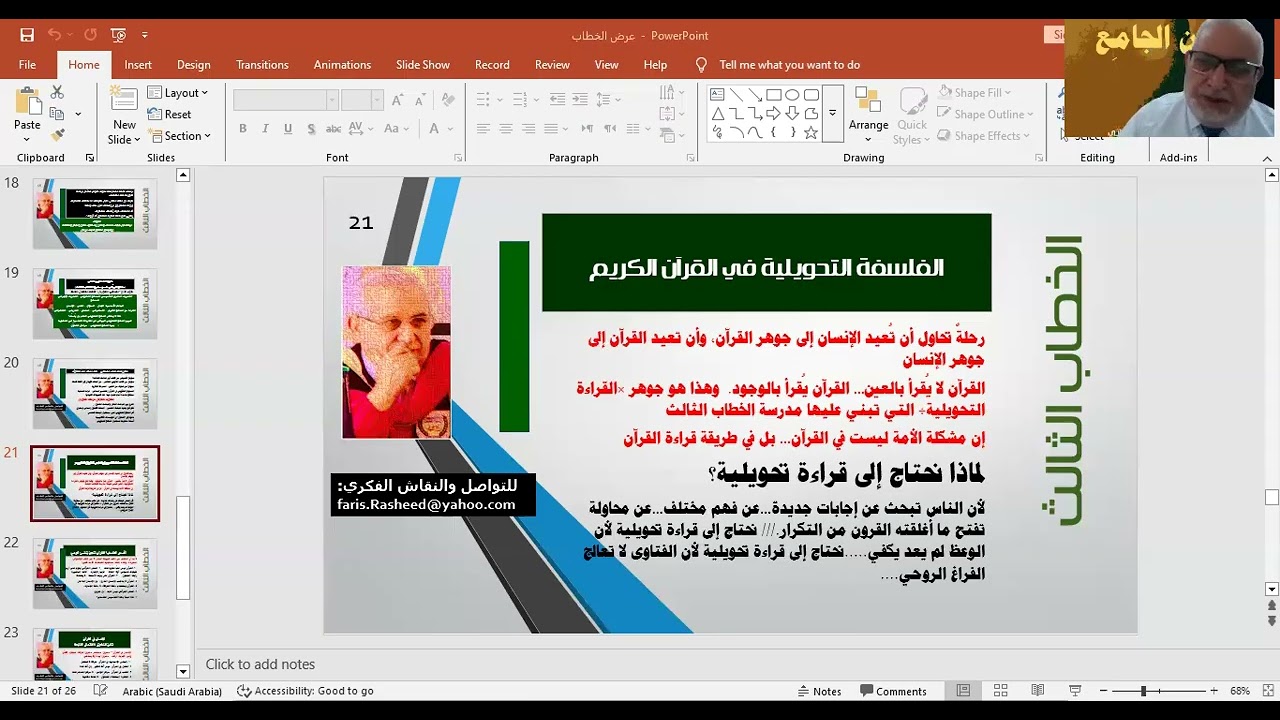Select the oval shape in the shapes gallery
1280x720 pixels.
tap(792, 95)
